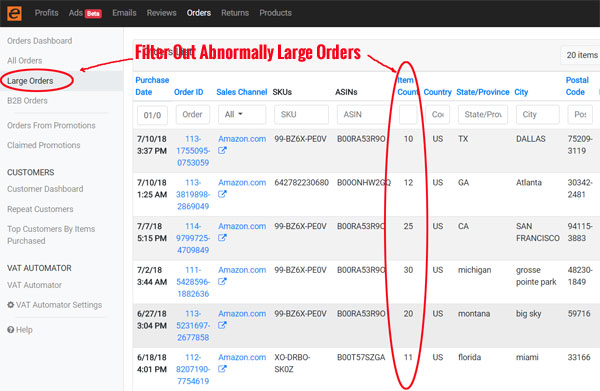
Task: Open the 20 items page size selector
Action: pyautogui.click(x=580, y=55)
